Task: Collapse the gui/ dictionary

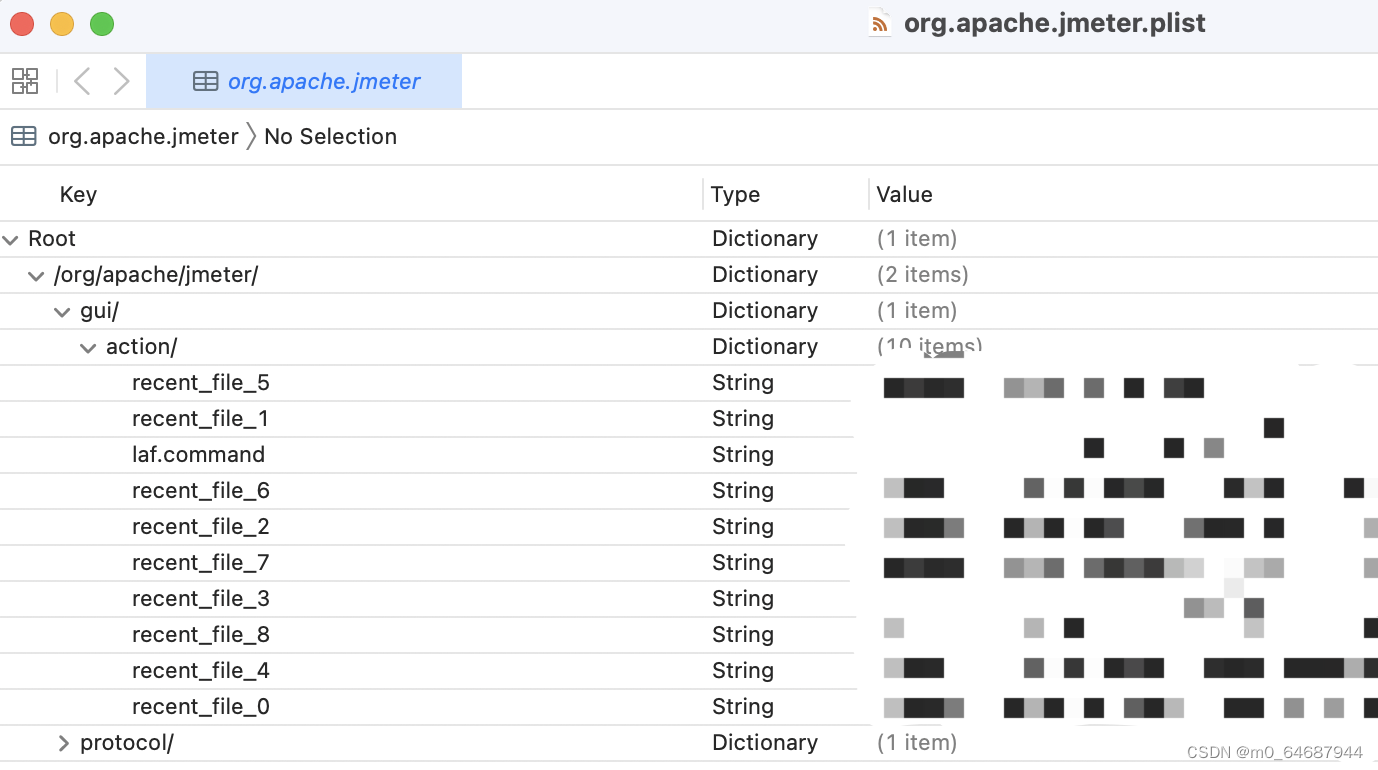Action: tap(63, 311)
